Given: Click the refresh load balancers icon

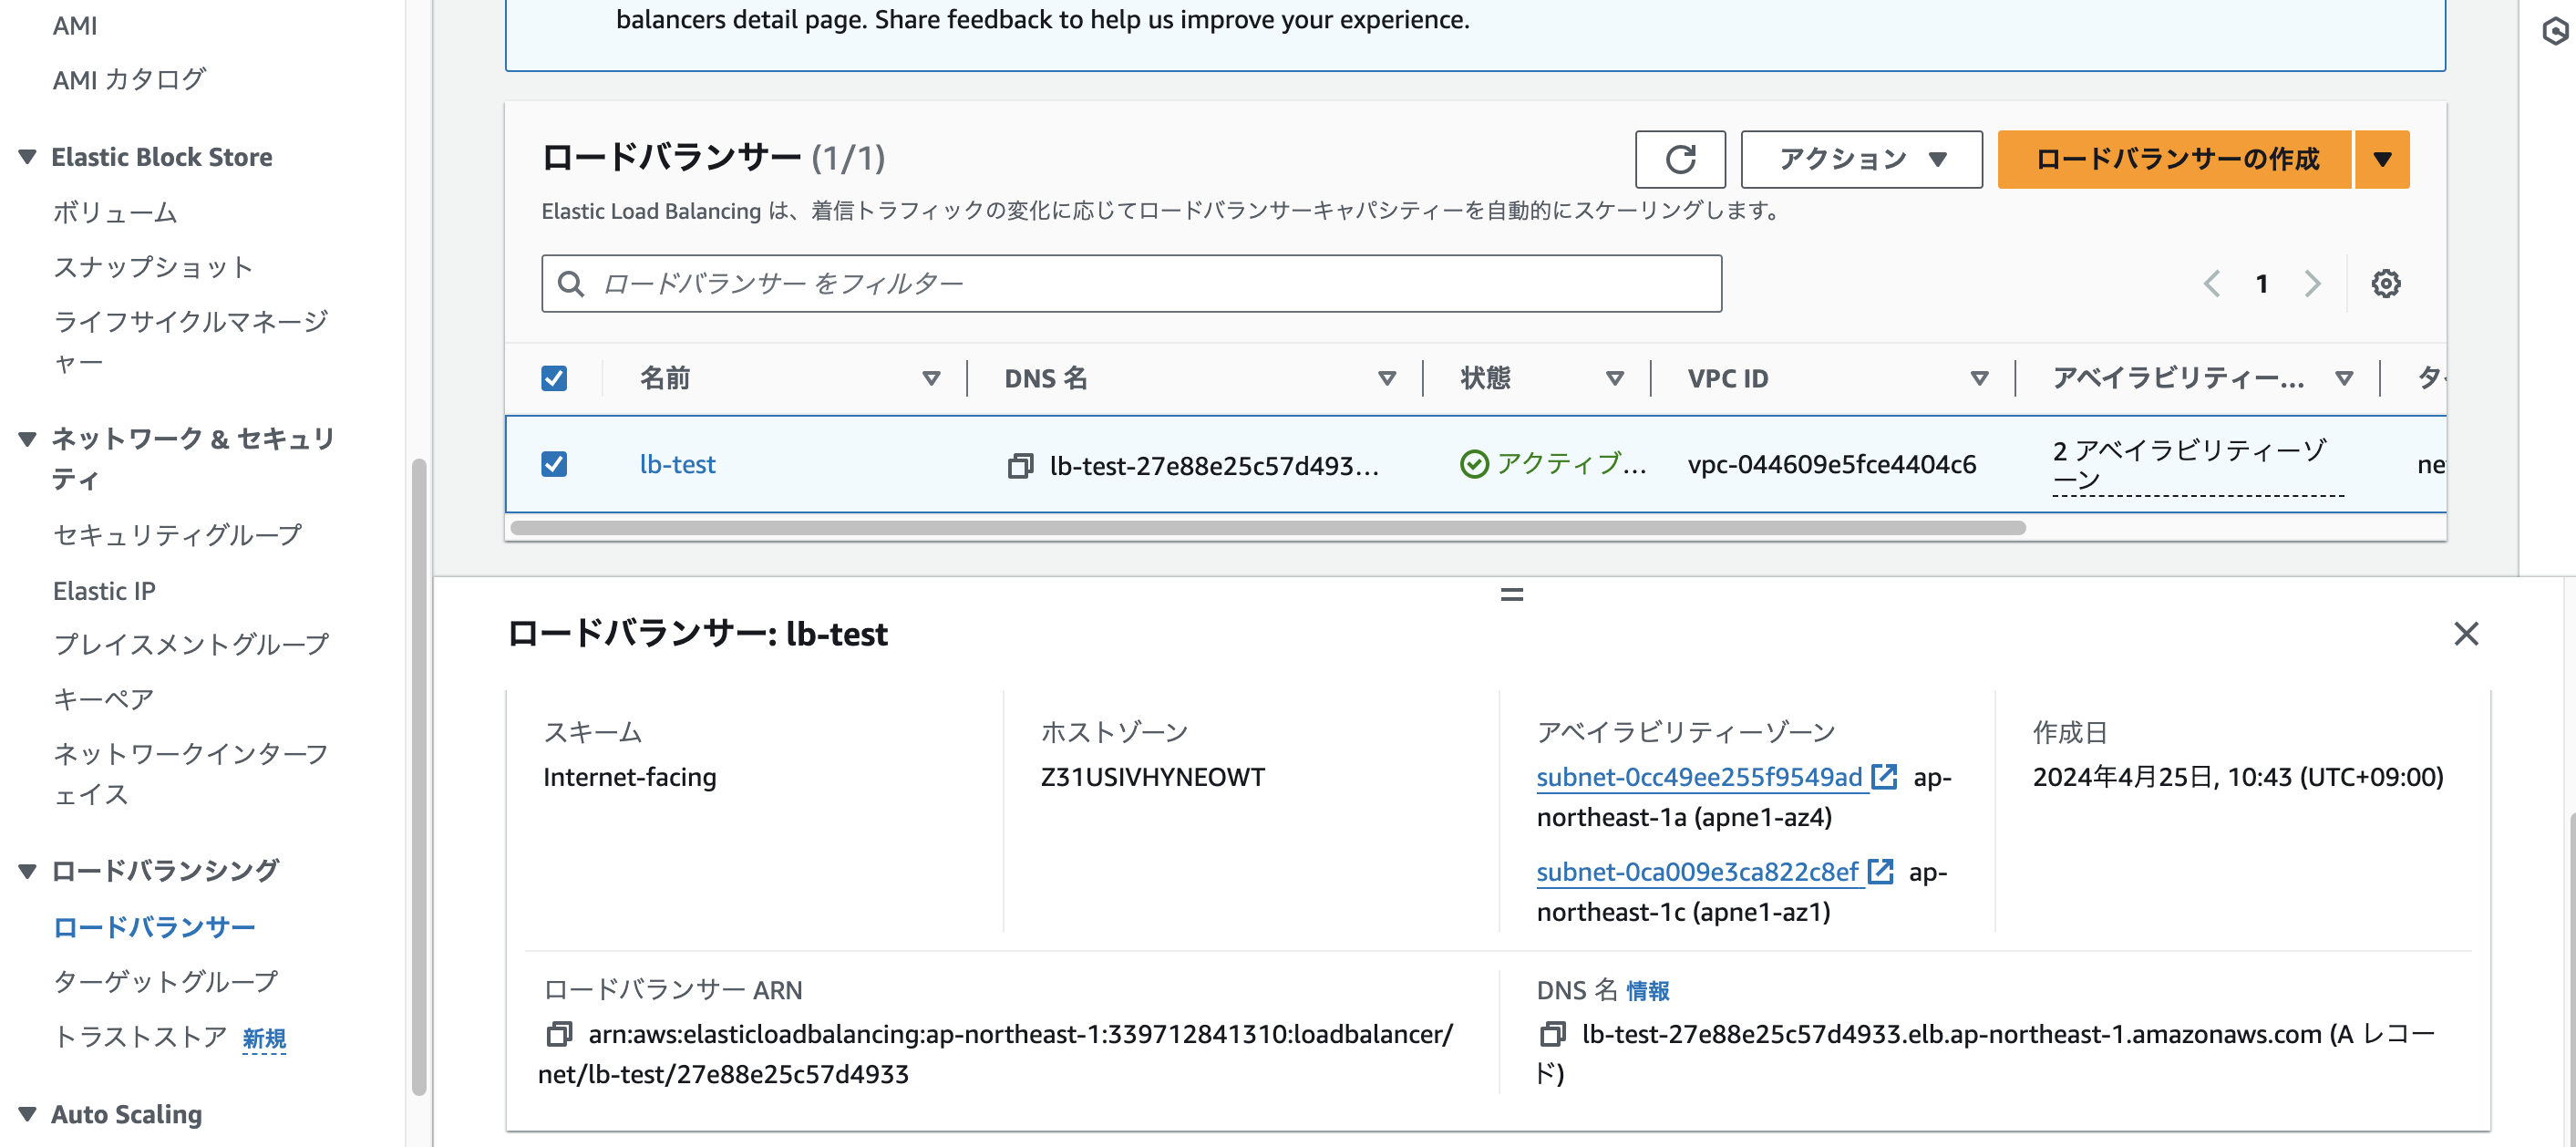Looking at the screenshot, I should (1680, 159).
